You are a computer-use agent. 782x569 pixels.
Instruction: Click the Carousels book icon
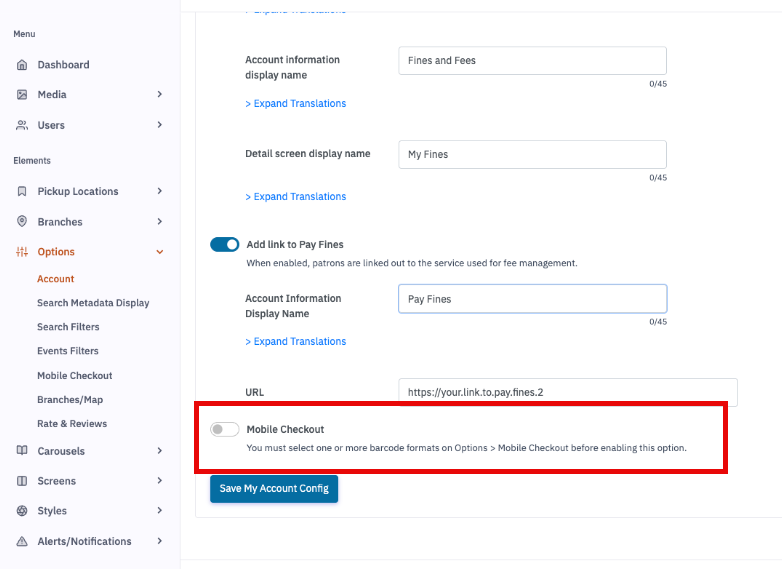[22, 451]
